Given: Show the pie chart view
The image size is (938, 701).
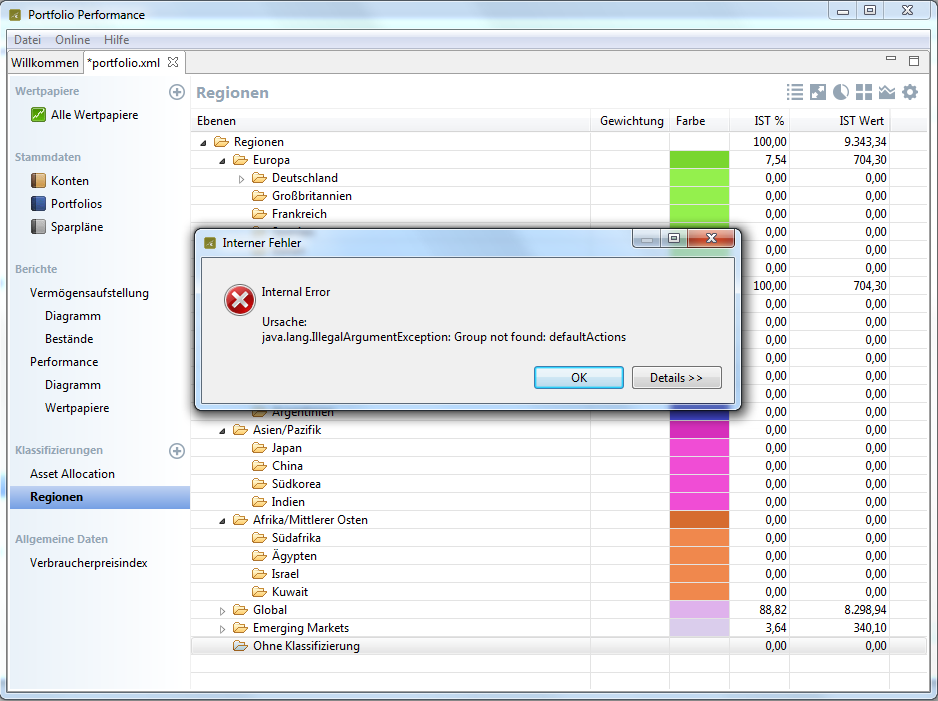Looking at the screenshot, I should pos(841,92).
